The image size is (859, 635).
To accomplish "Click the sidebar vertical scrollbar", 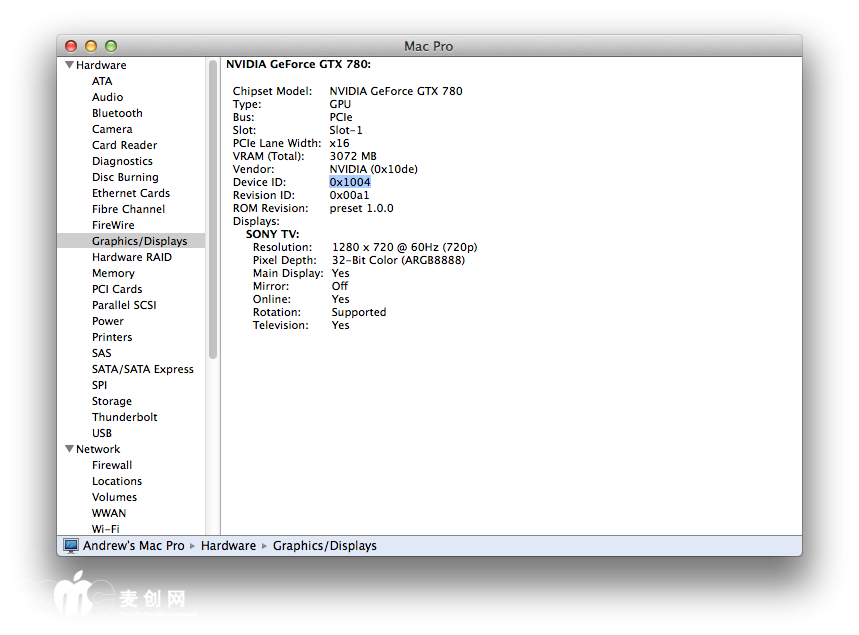I will 213,210.
